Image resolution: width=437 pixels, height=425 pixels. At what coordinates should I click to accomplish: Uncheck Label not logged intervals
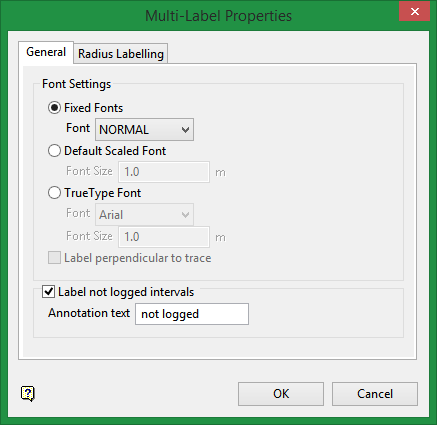pyautogui.click(x=49, y=292)
